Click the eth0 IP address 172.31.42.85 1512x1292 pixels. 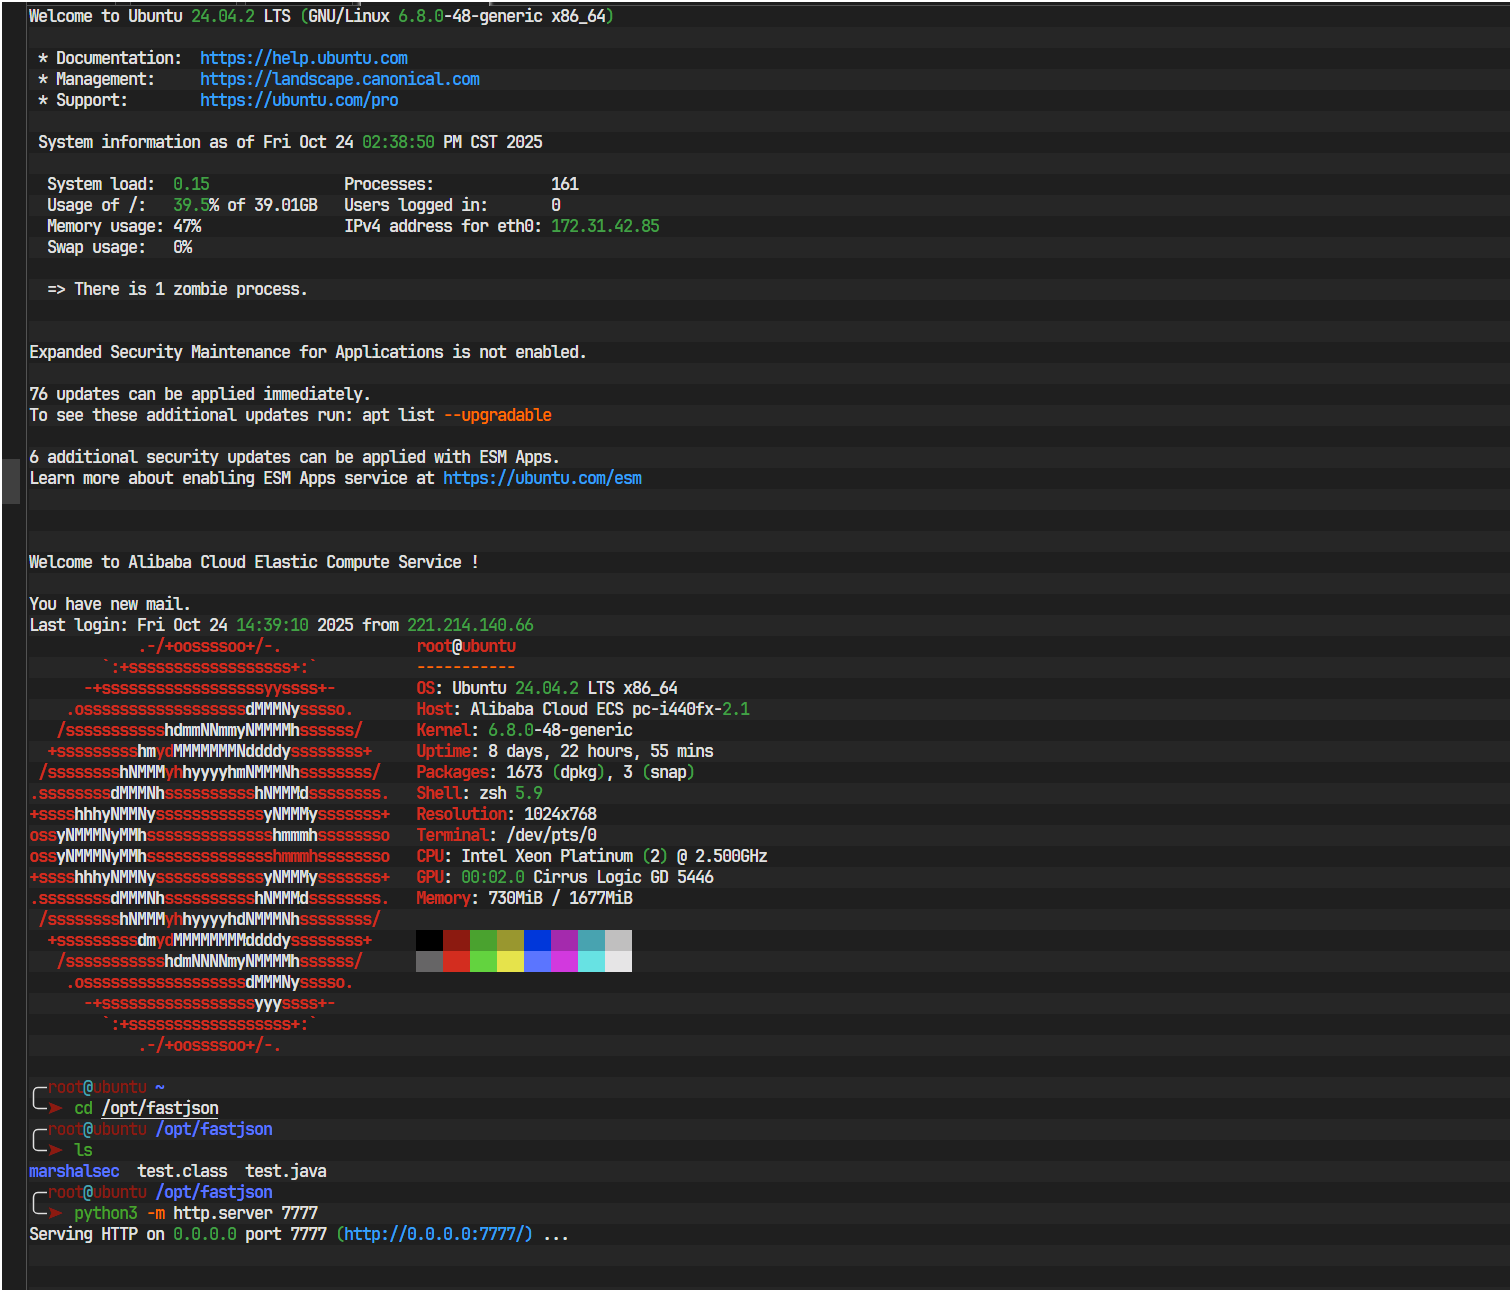click(x=605, y=226)
